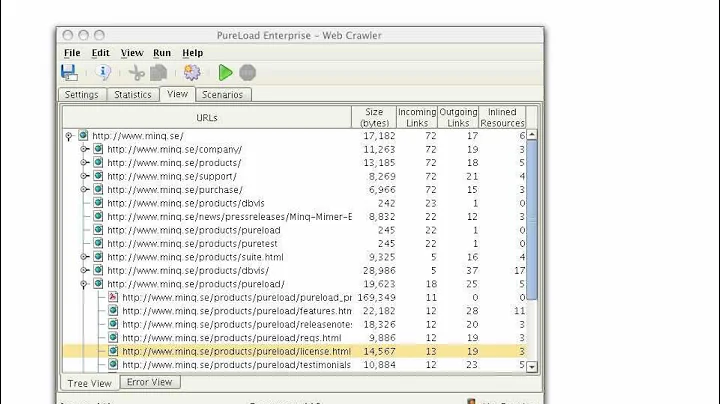Click the scrollbar down arrow
This screenshot has width=720, height=404.
pos(532,367)
